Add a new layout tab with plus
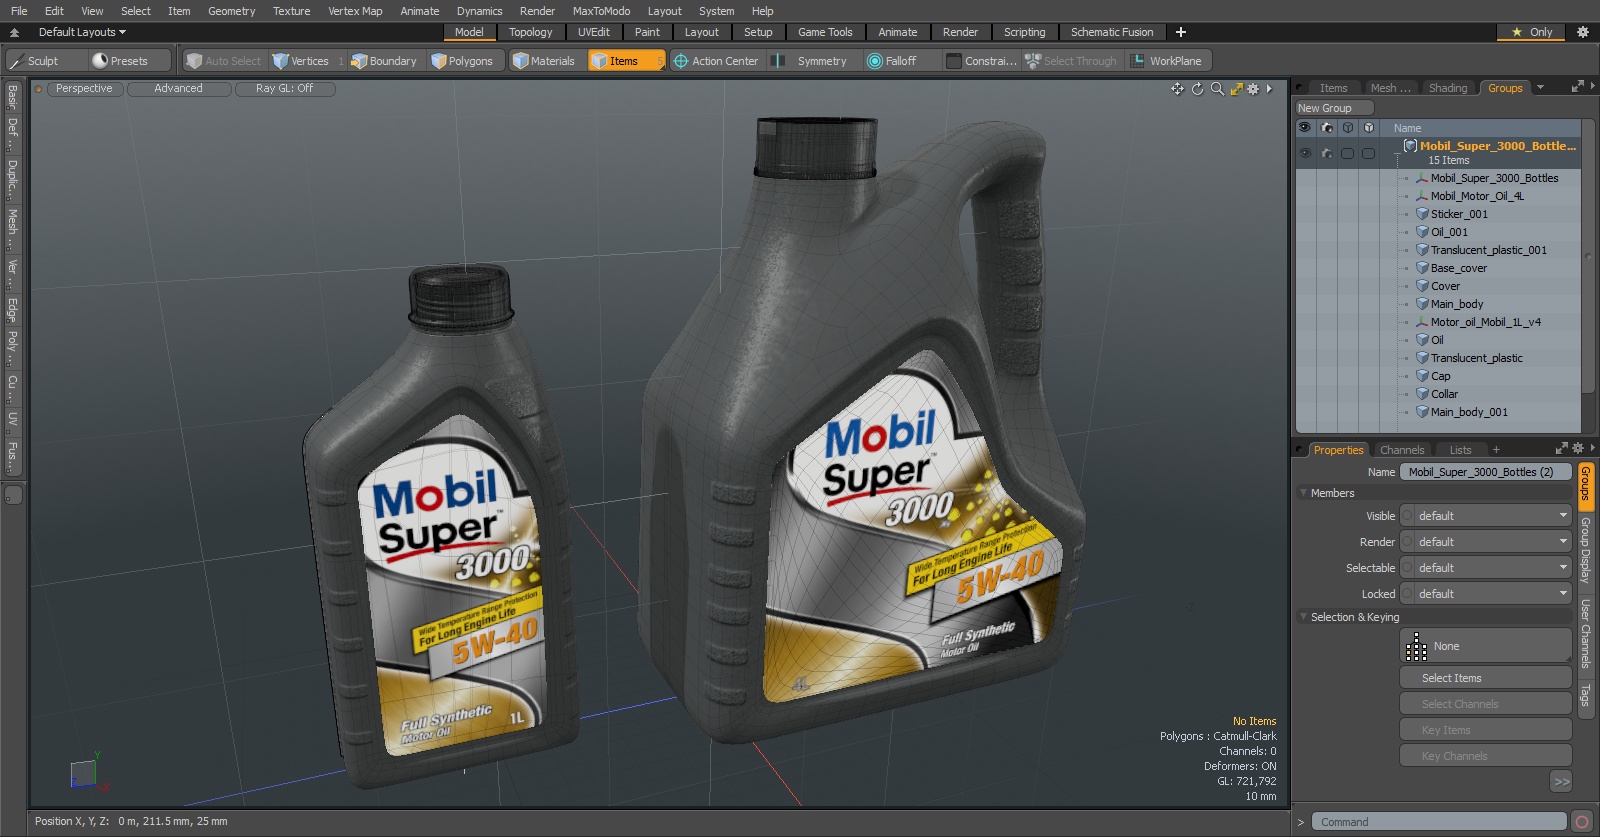This screenshot has width=1600, height=837. click(x=1181, y=32)
